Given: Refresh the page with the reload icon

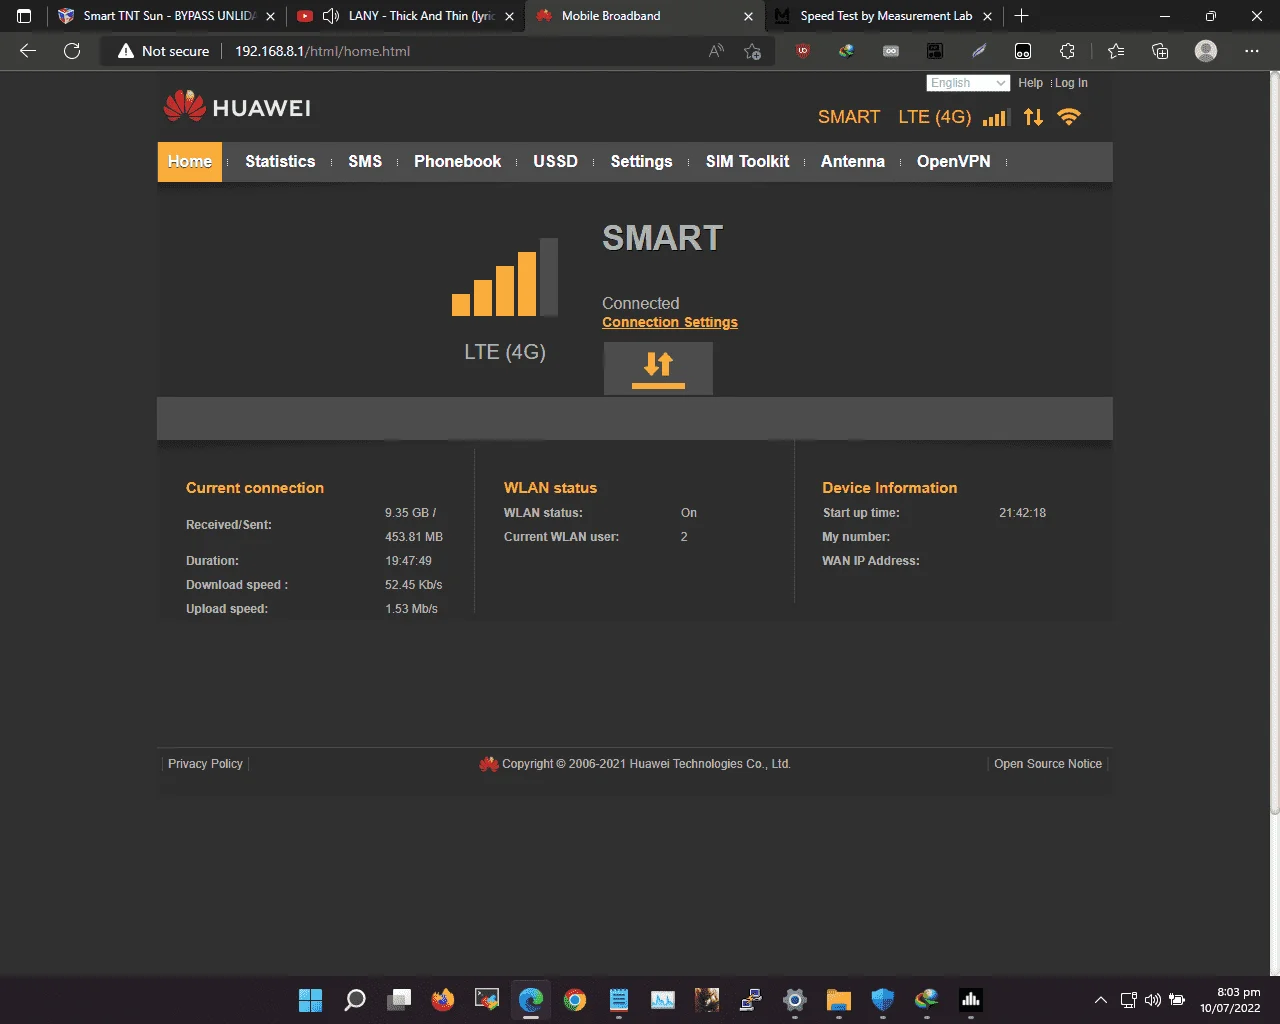Looking at the screenshot, I should [x=72, y=51].
